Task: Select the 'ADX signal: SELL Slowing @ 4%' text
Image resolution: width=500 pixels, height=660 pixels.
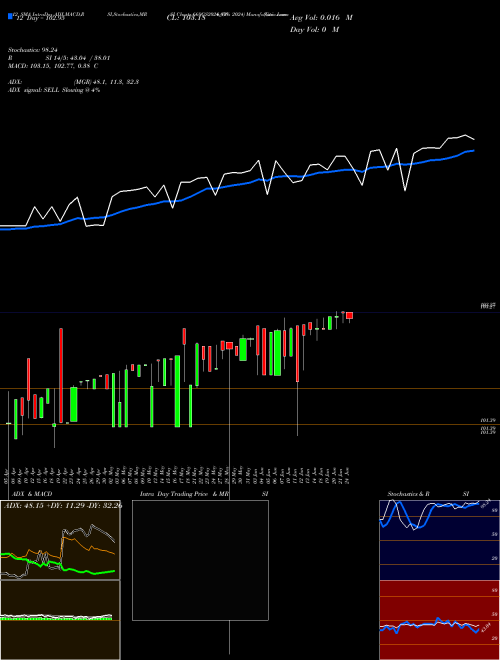Action: (x=54, y=90)
